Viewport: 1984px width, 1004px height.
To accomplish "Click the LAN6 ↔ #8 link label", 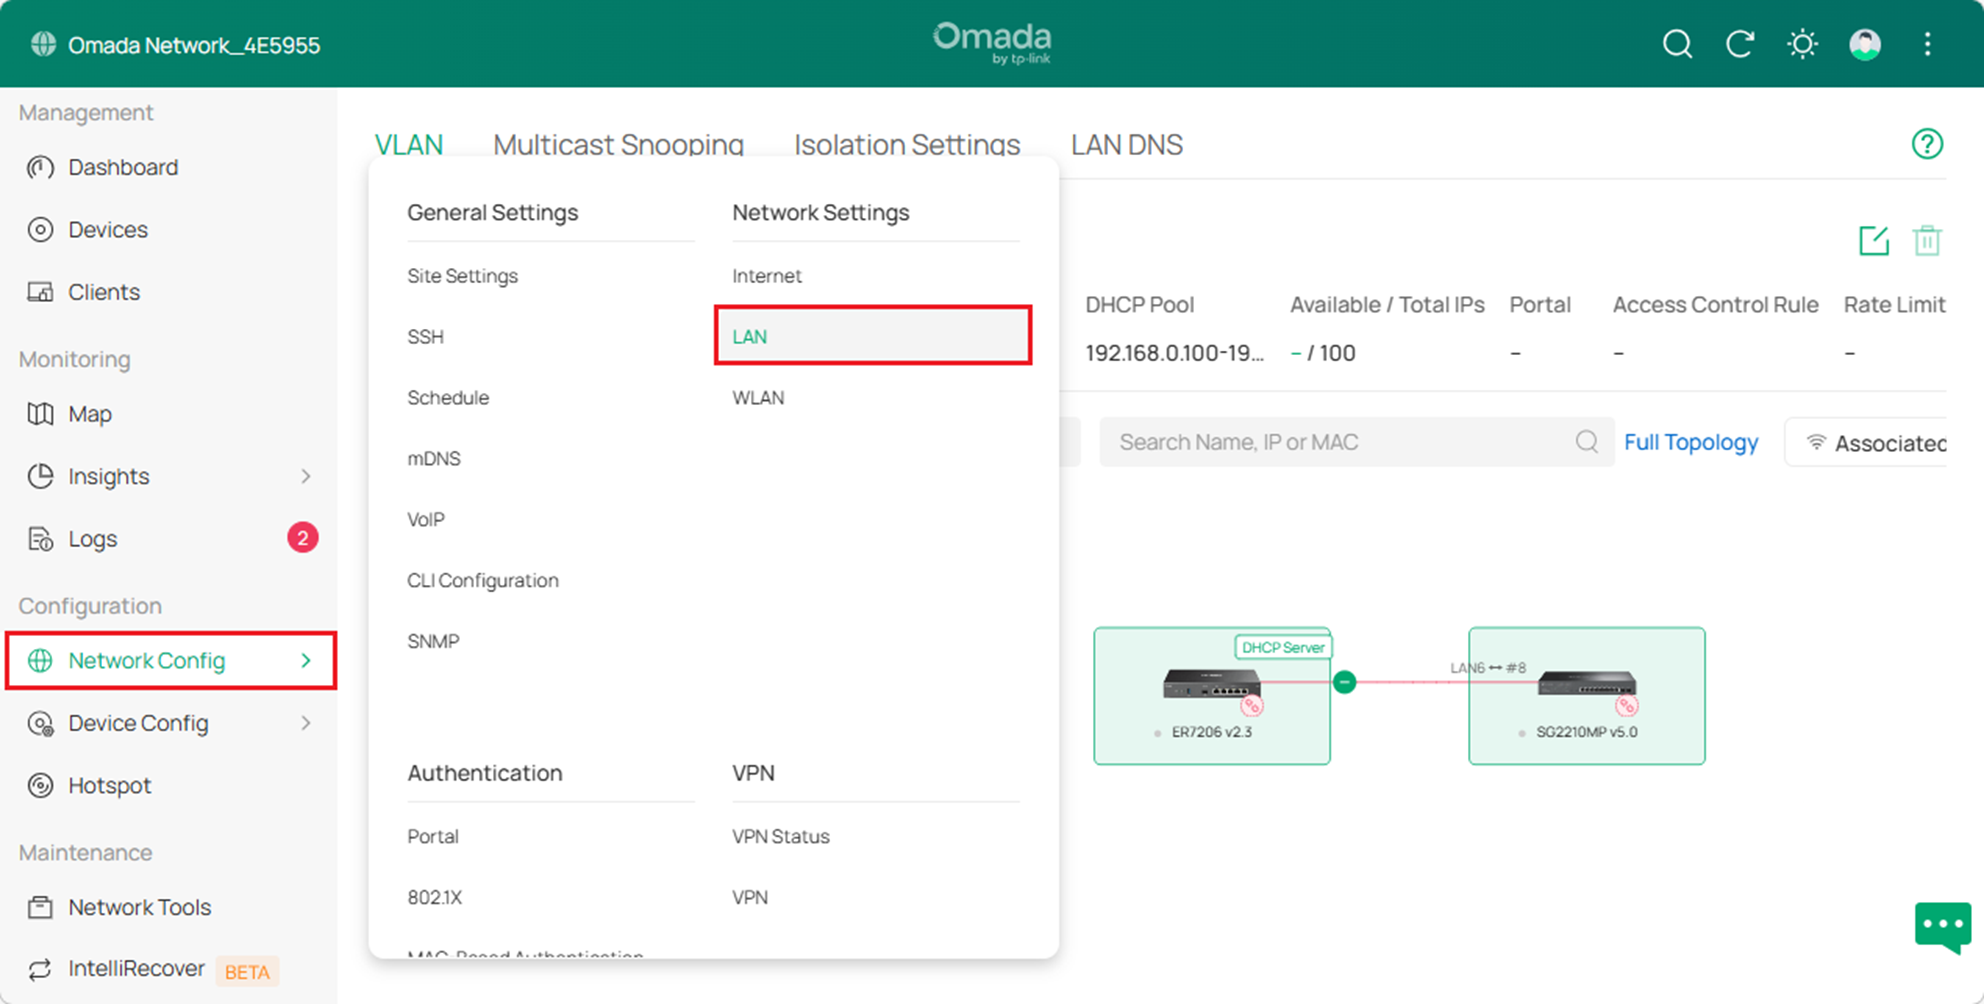I will 1488,668.
